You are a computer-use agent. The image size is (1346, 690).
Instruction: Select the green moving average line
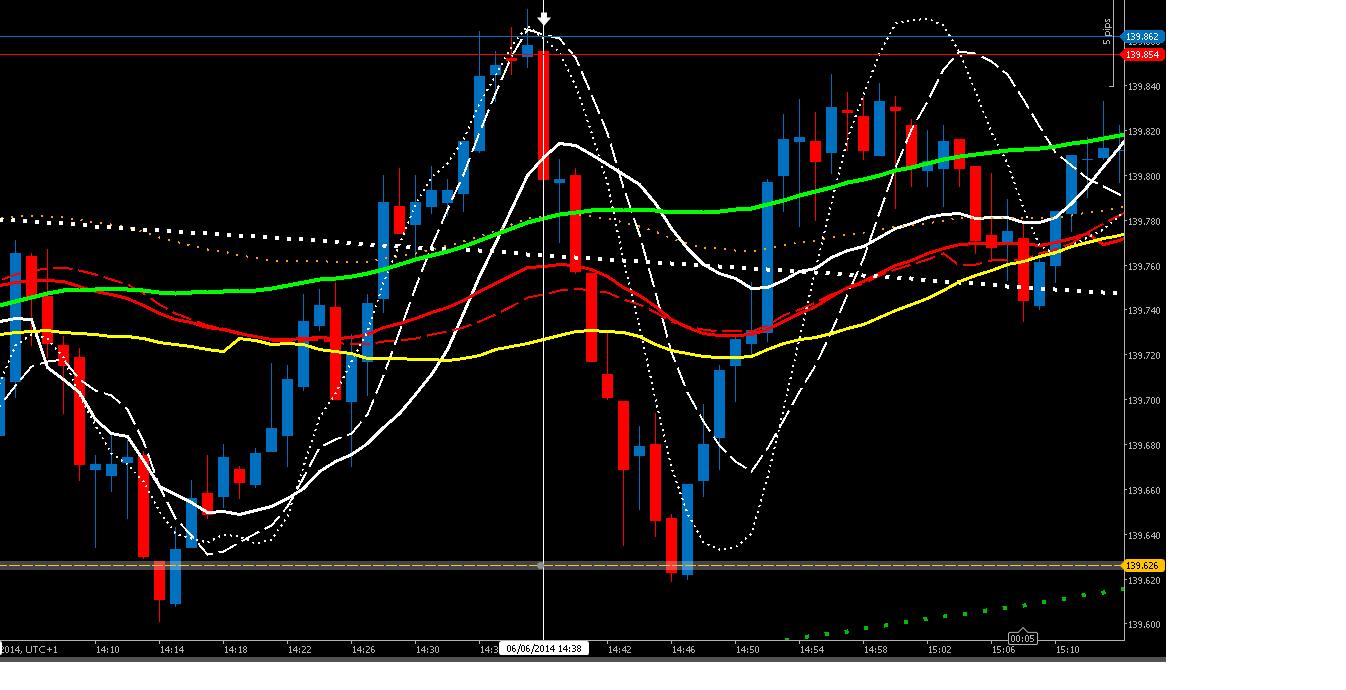pyautogui.click(x=700, y=210)
